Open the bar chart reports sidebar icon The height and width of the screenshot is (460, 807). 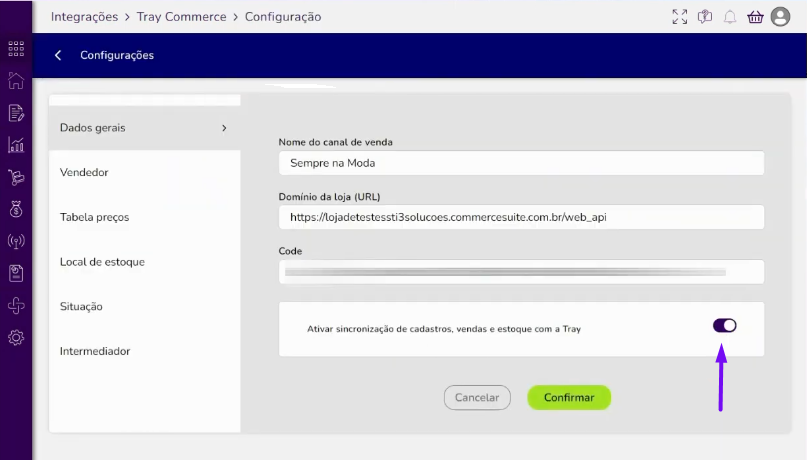click(16, 145)
